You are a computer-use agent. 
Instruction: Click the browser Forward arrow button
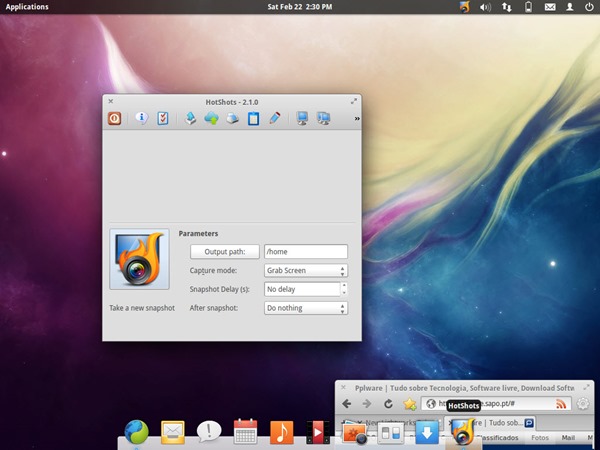(367, 404)
